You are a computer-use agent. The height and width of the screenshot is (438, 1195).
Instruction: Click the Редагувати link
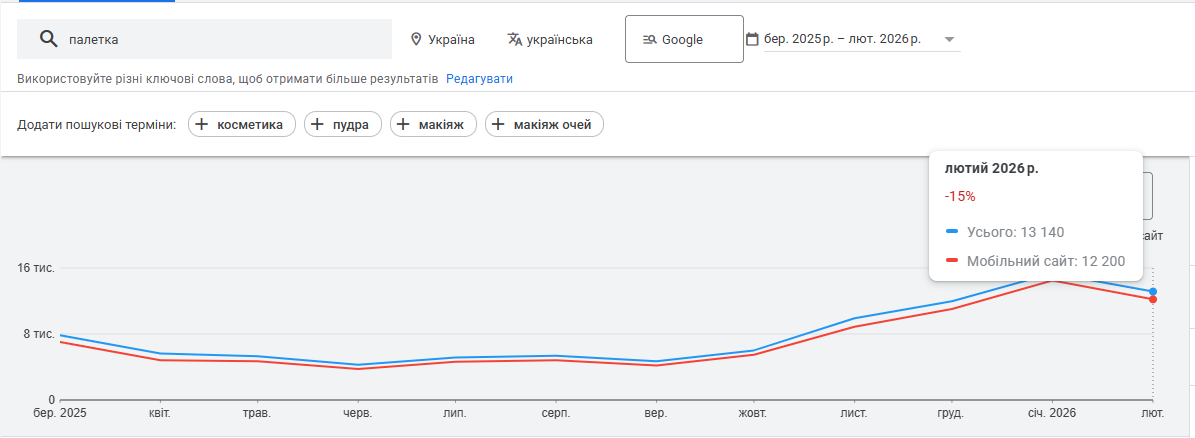click(479, 78)
